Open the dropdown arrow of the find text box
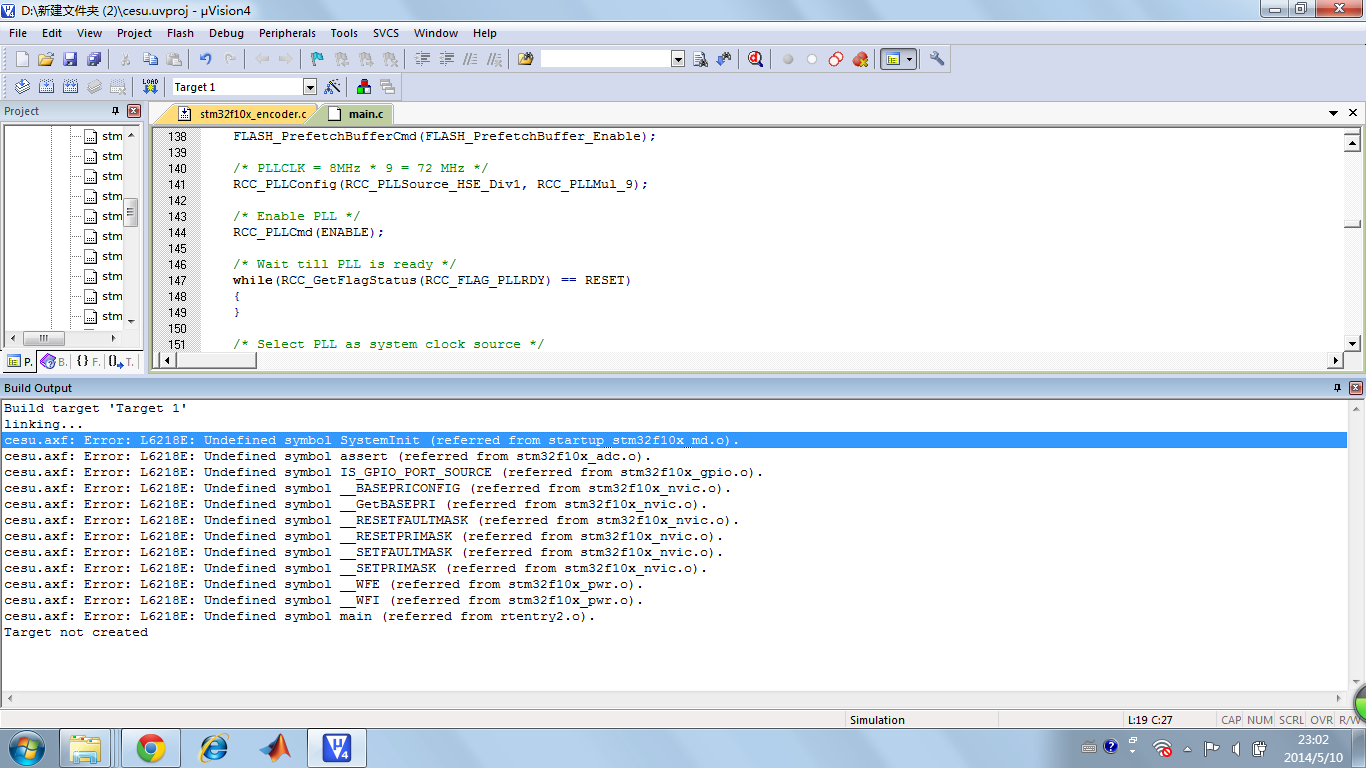This screenshot has width=1366, height=768. (x=678, y=59)
